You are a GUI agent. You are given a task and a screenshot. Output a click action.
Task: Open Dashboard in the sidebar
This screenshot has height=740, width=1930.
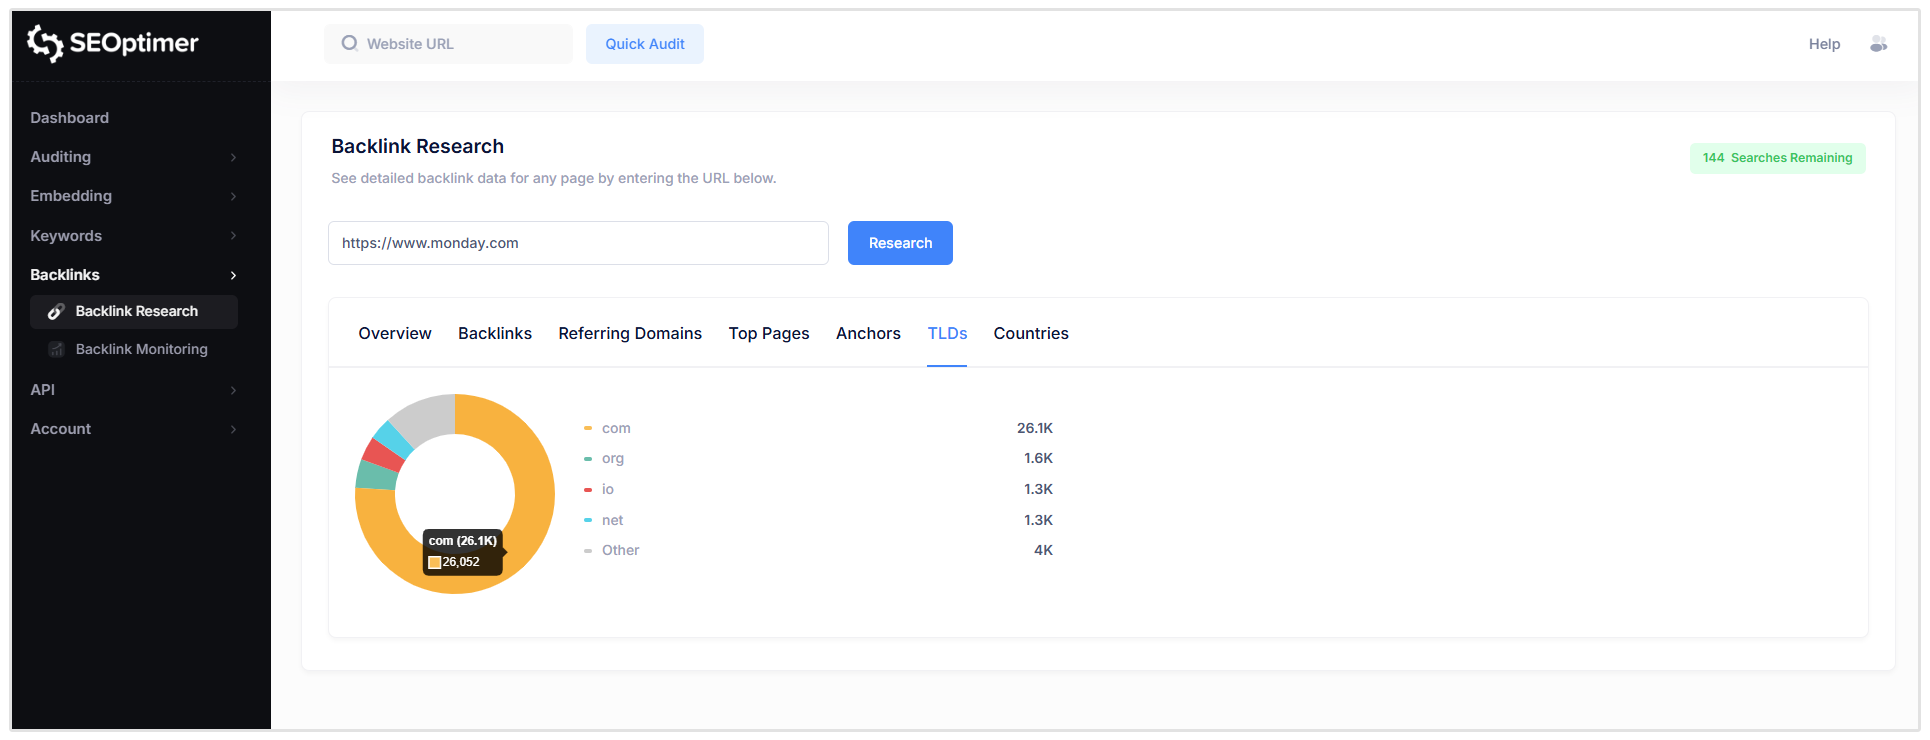pos(70,118)
